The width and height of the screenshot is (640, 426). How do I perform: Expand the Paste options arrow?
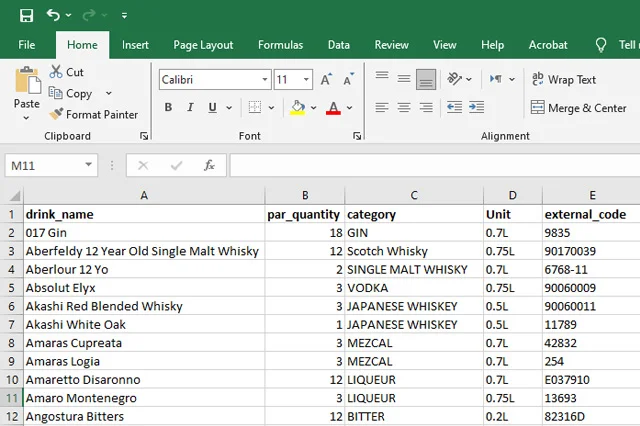tap(27, 118)
